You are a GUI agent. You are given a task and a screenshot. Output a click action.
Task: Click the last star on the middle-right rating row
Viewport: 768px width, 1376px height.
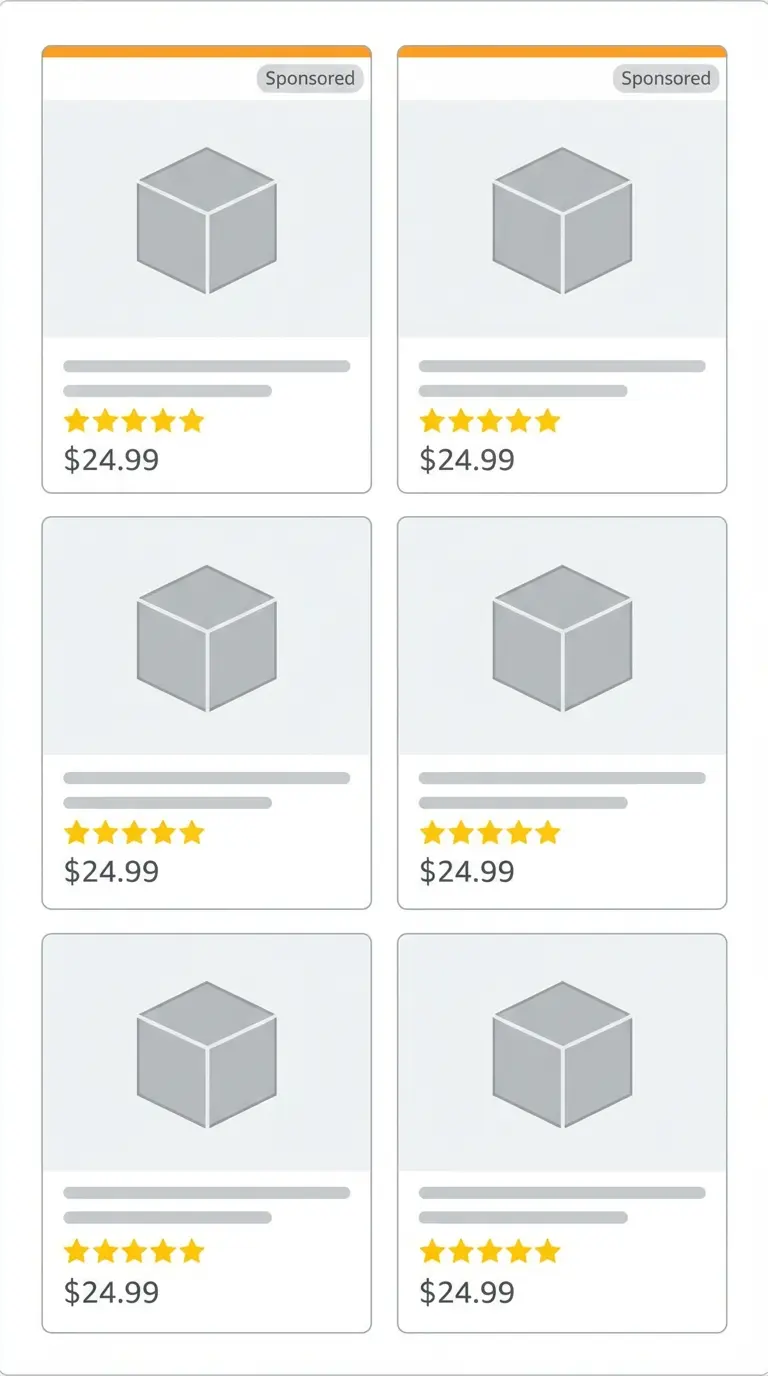(x=548, y=832)
